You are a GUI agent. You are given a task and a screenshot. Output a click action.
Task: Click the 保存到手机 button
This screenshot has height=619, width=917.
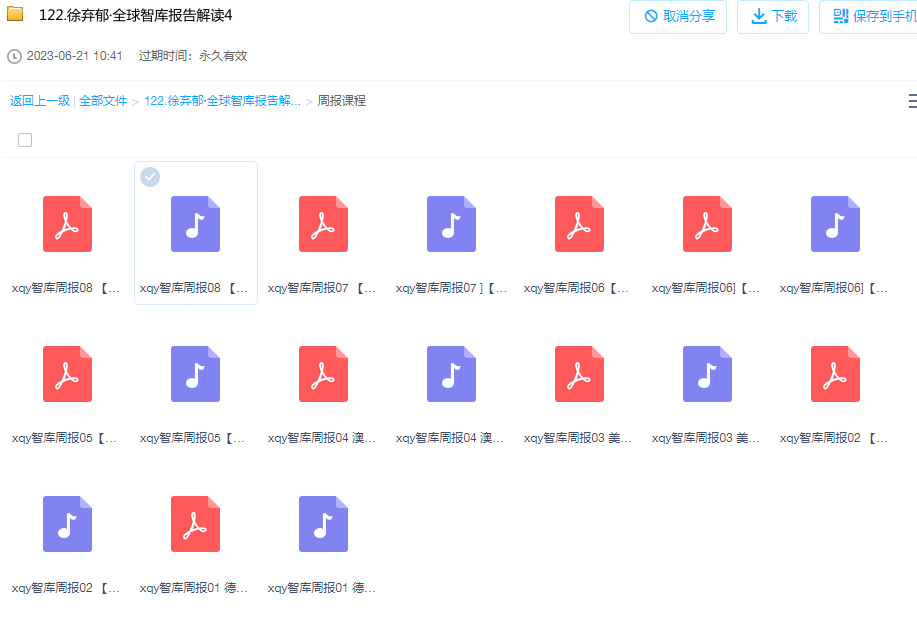click(870, 16)
